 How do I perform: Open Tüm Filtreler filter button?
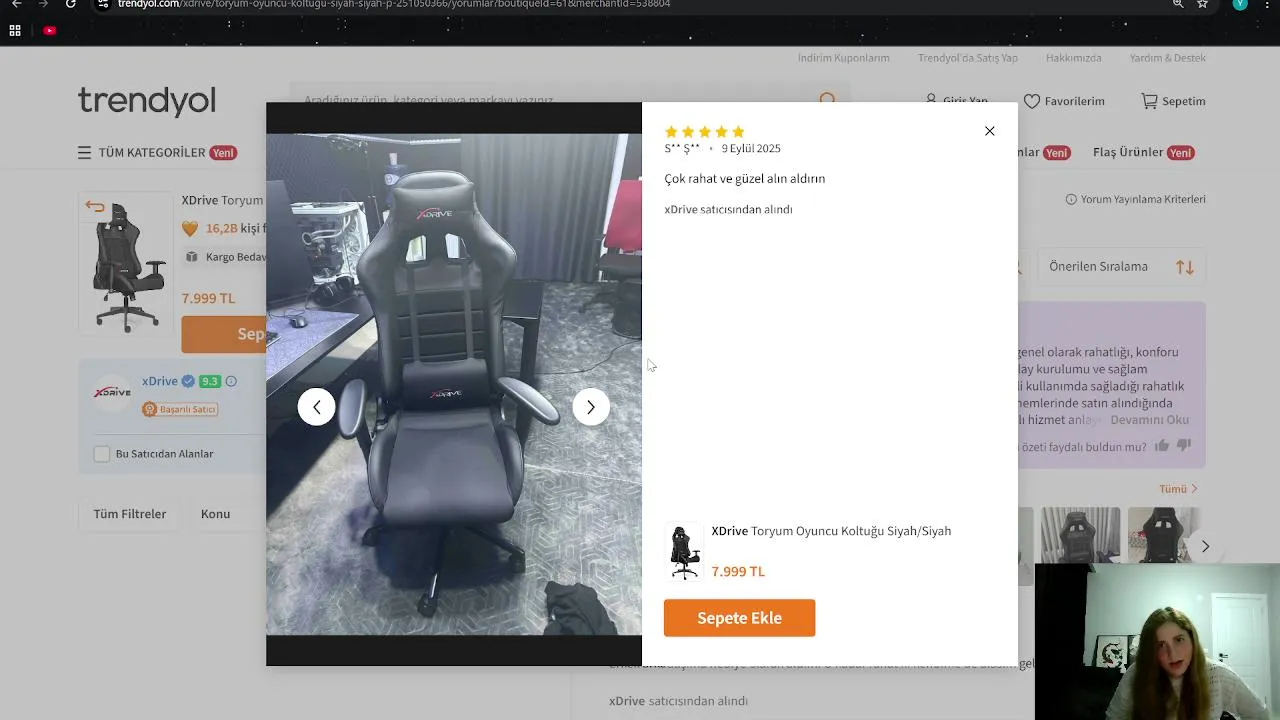[130, 514]
